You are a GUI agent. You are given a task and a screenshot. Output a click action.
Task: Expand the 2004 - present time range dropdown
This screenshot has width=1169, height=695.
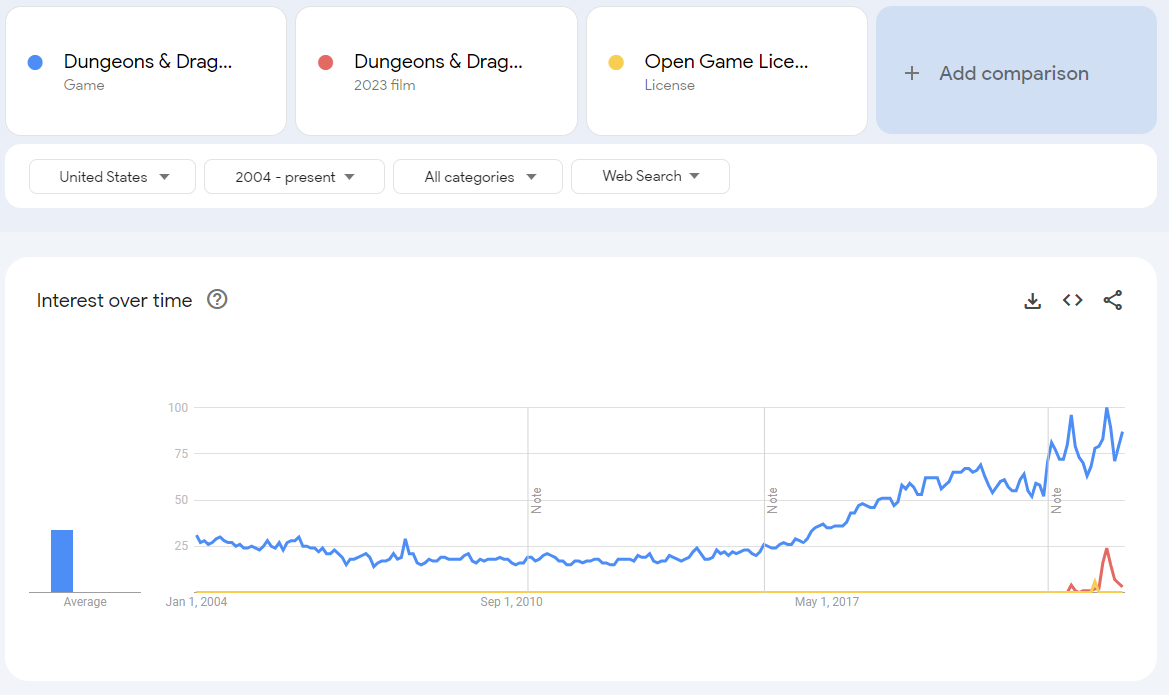tap(294, 177)
